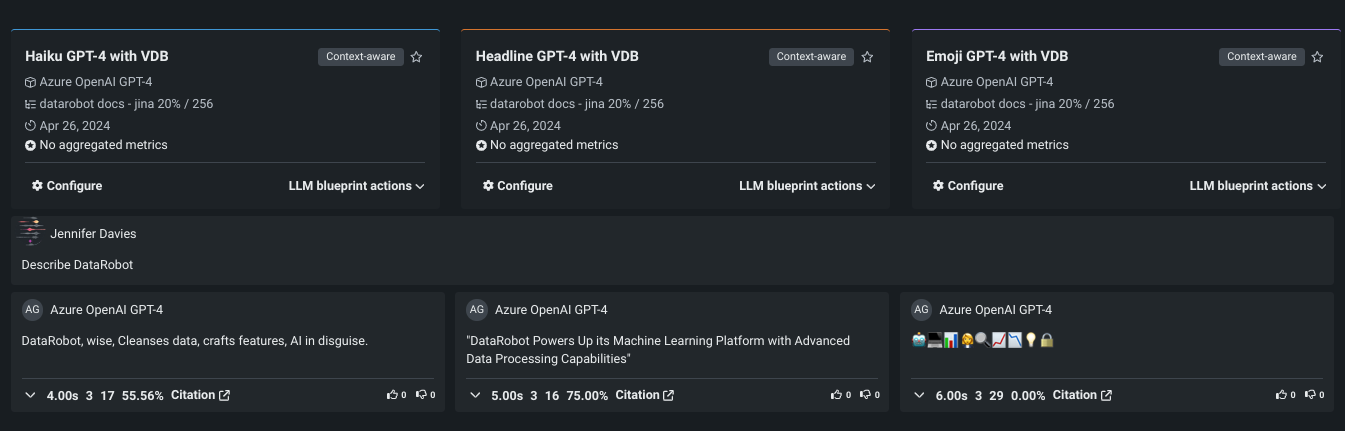Screen dimensions: 1345x431
Task: Favorite the Emoji GPT-4 with VDB blueprint
Action: pos(1318,57)
